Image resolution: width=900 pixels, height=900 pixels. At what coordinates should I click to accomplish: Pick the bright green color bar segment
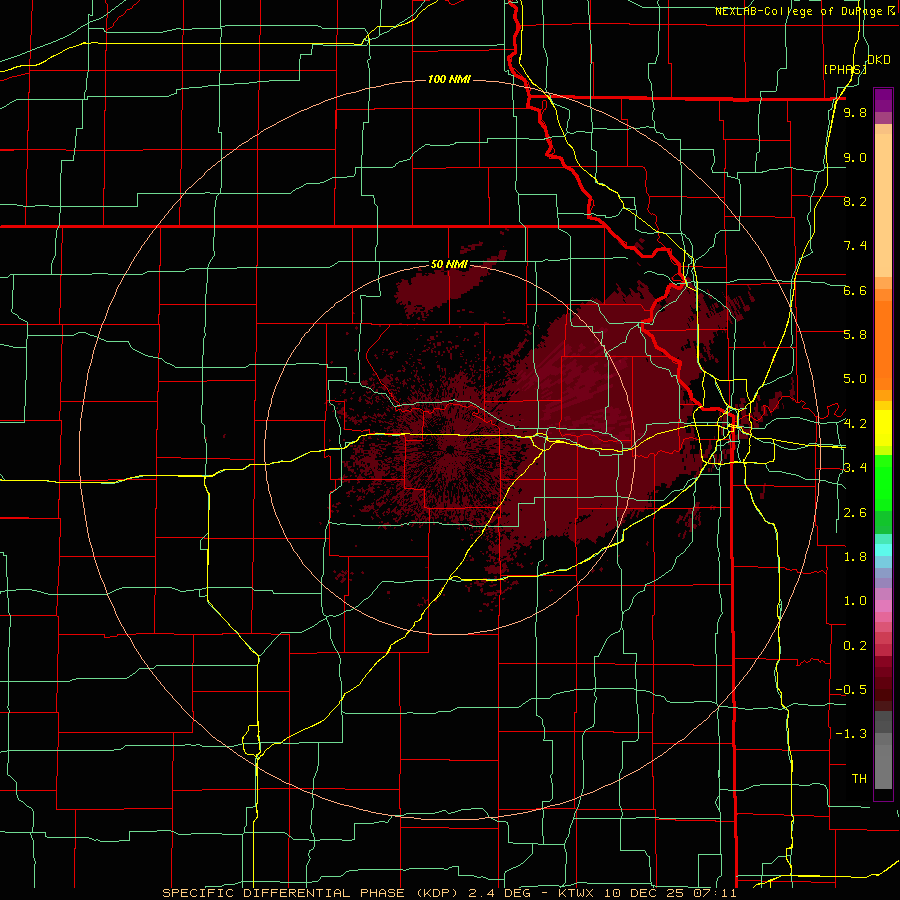click(x=883, y=482)
